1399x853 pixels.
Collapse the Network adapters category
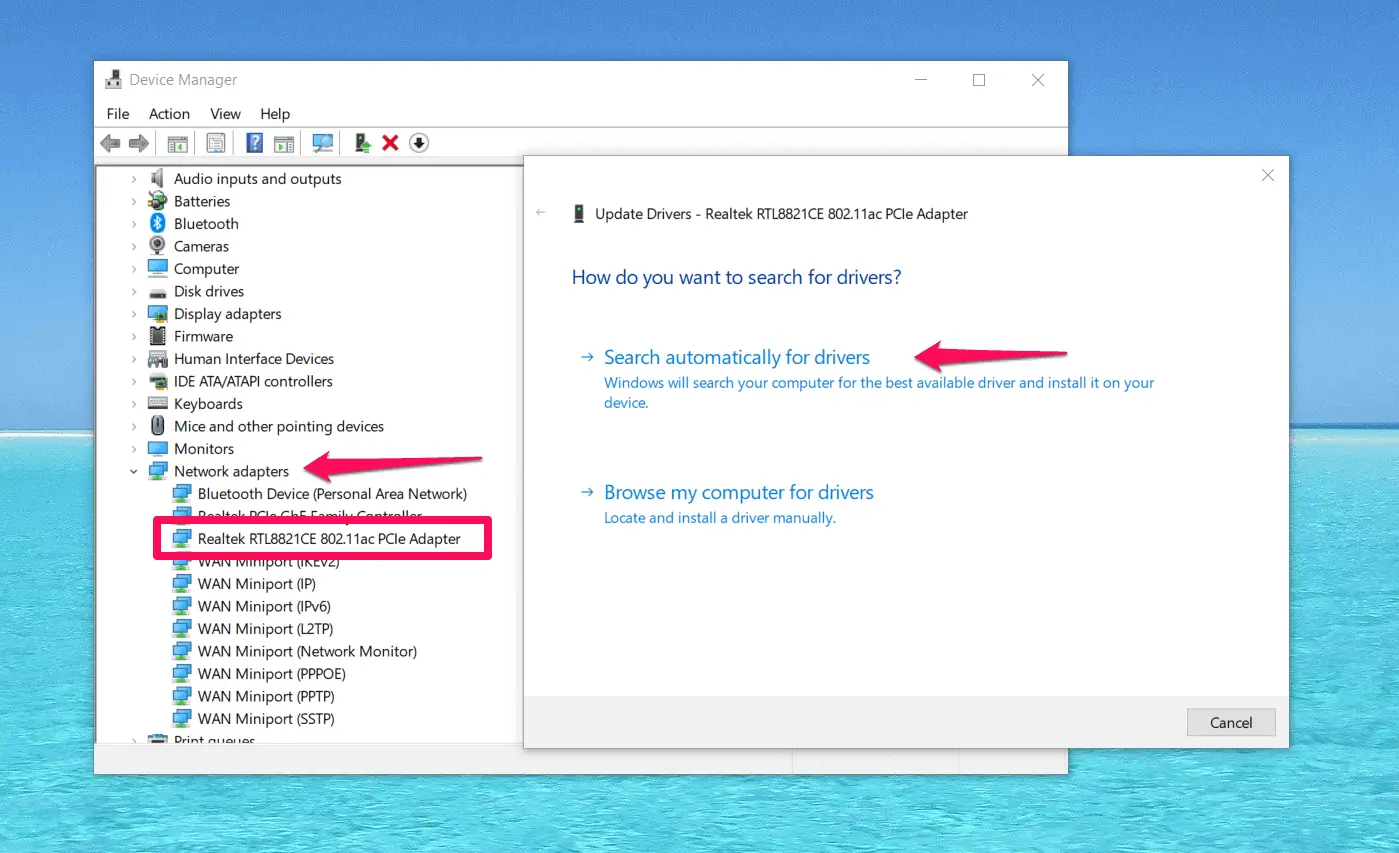pos(134,471)
